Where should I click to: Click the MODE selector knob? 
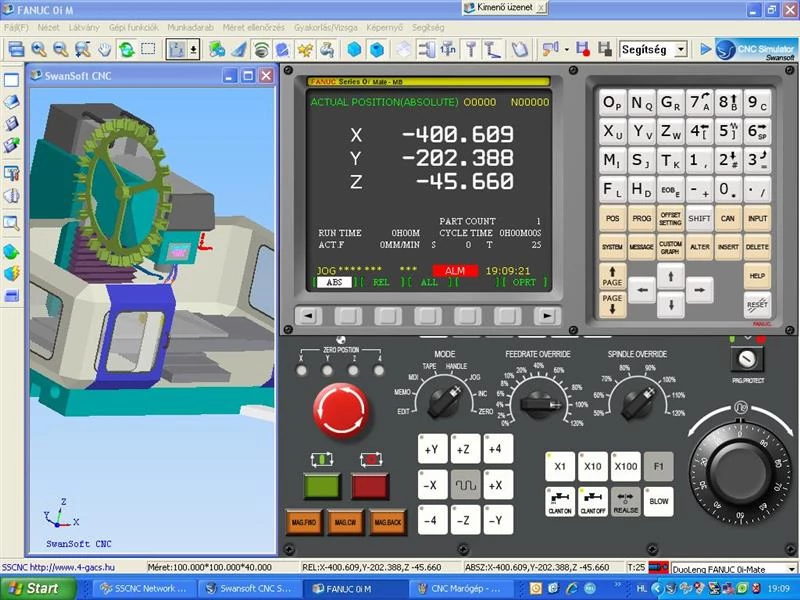click(x=443, y=401)
